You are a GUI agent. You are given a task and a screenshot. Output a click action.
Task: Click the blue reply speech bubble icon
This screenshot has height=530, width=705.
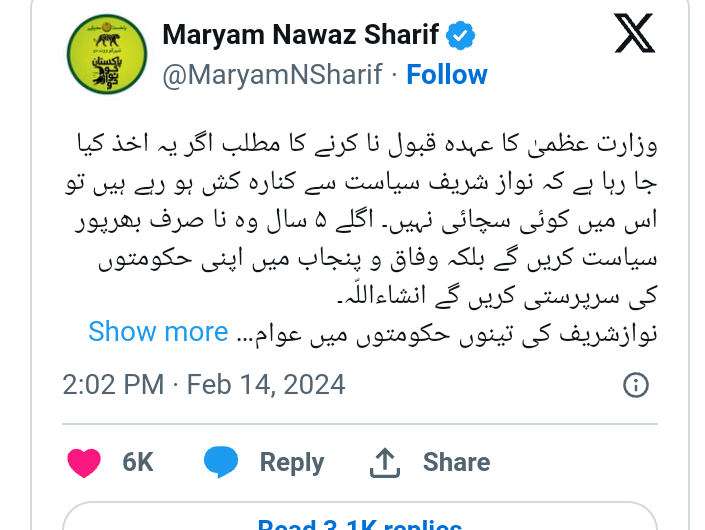221,462
